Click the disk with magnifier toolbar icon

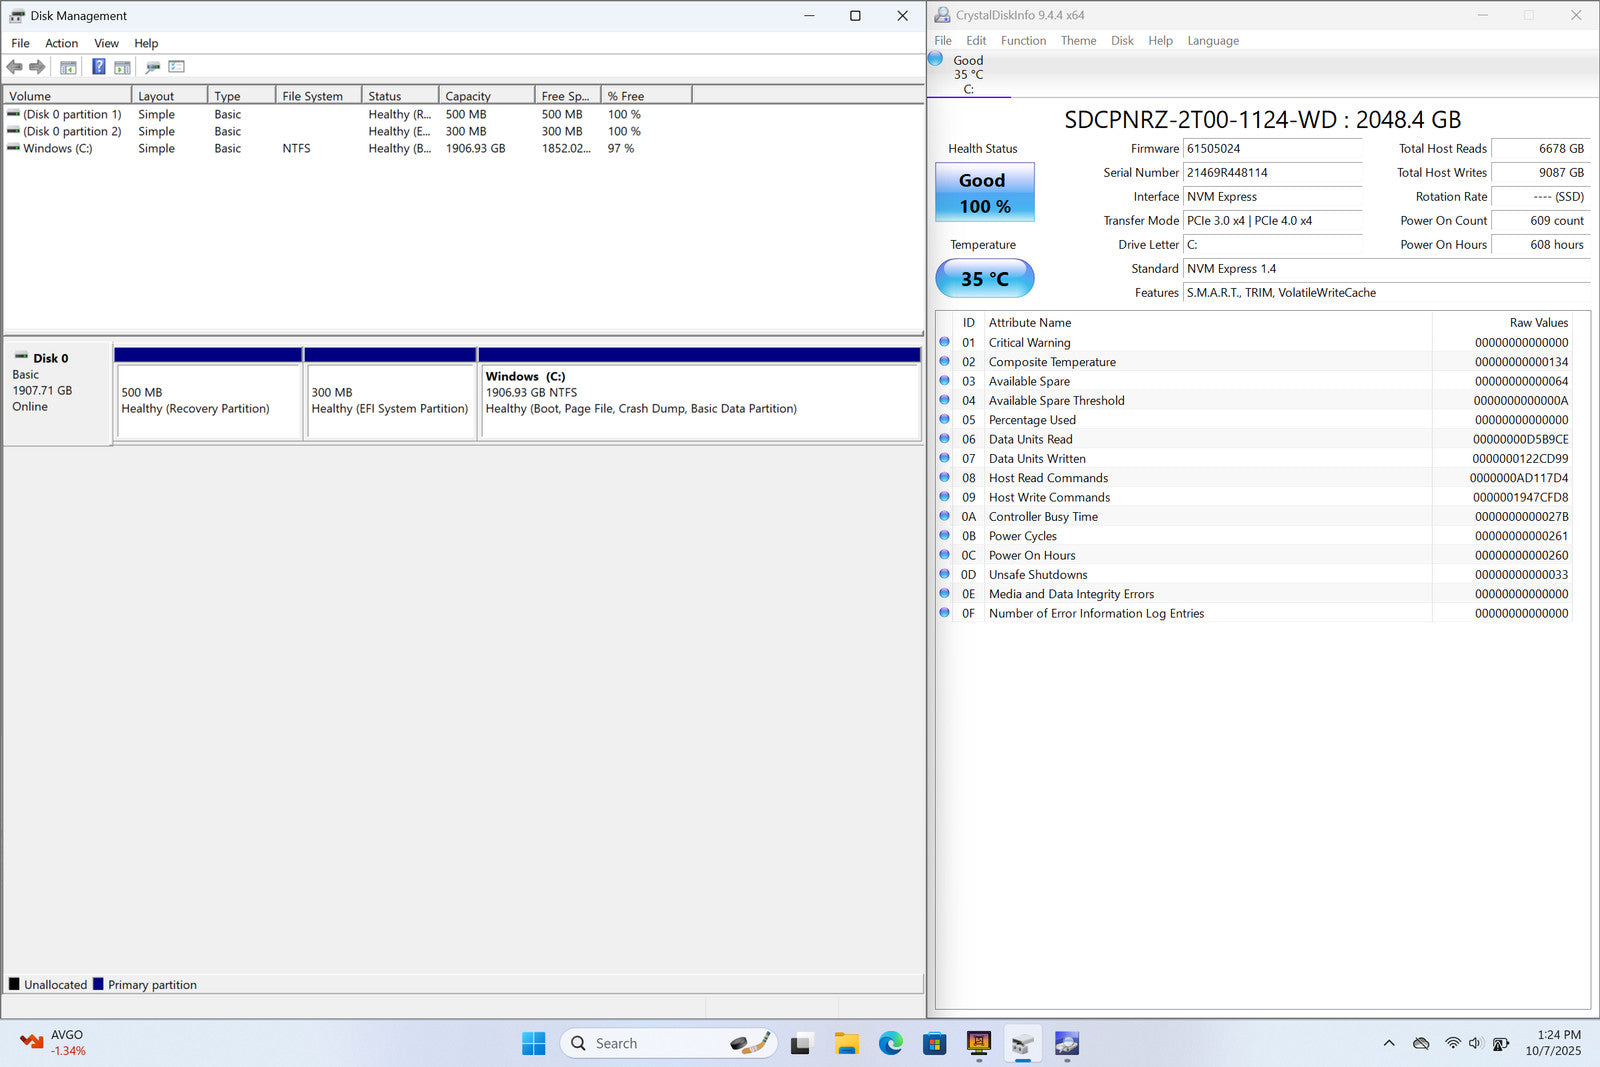(152, 67)
